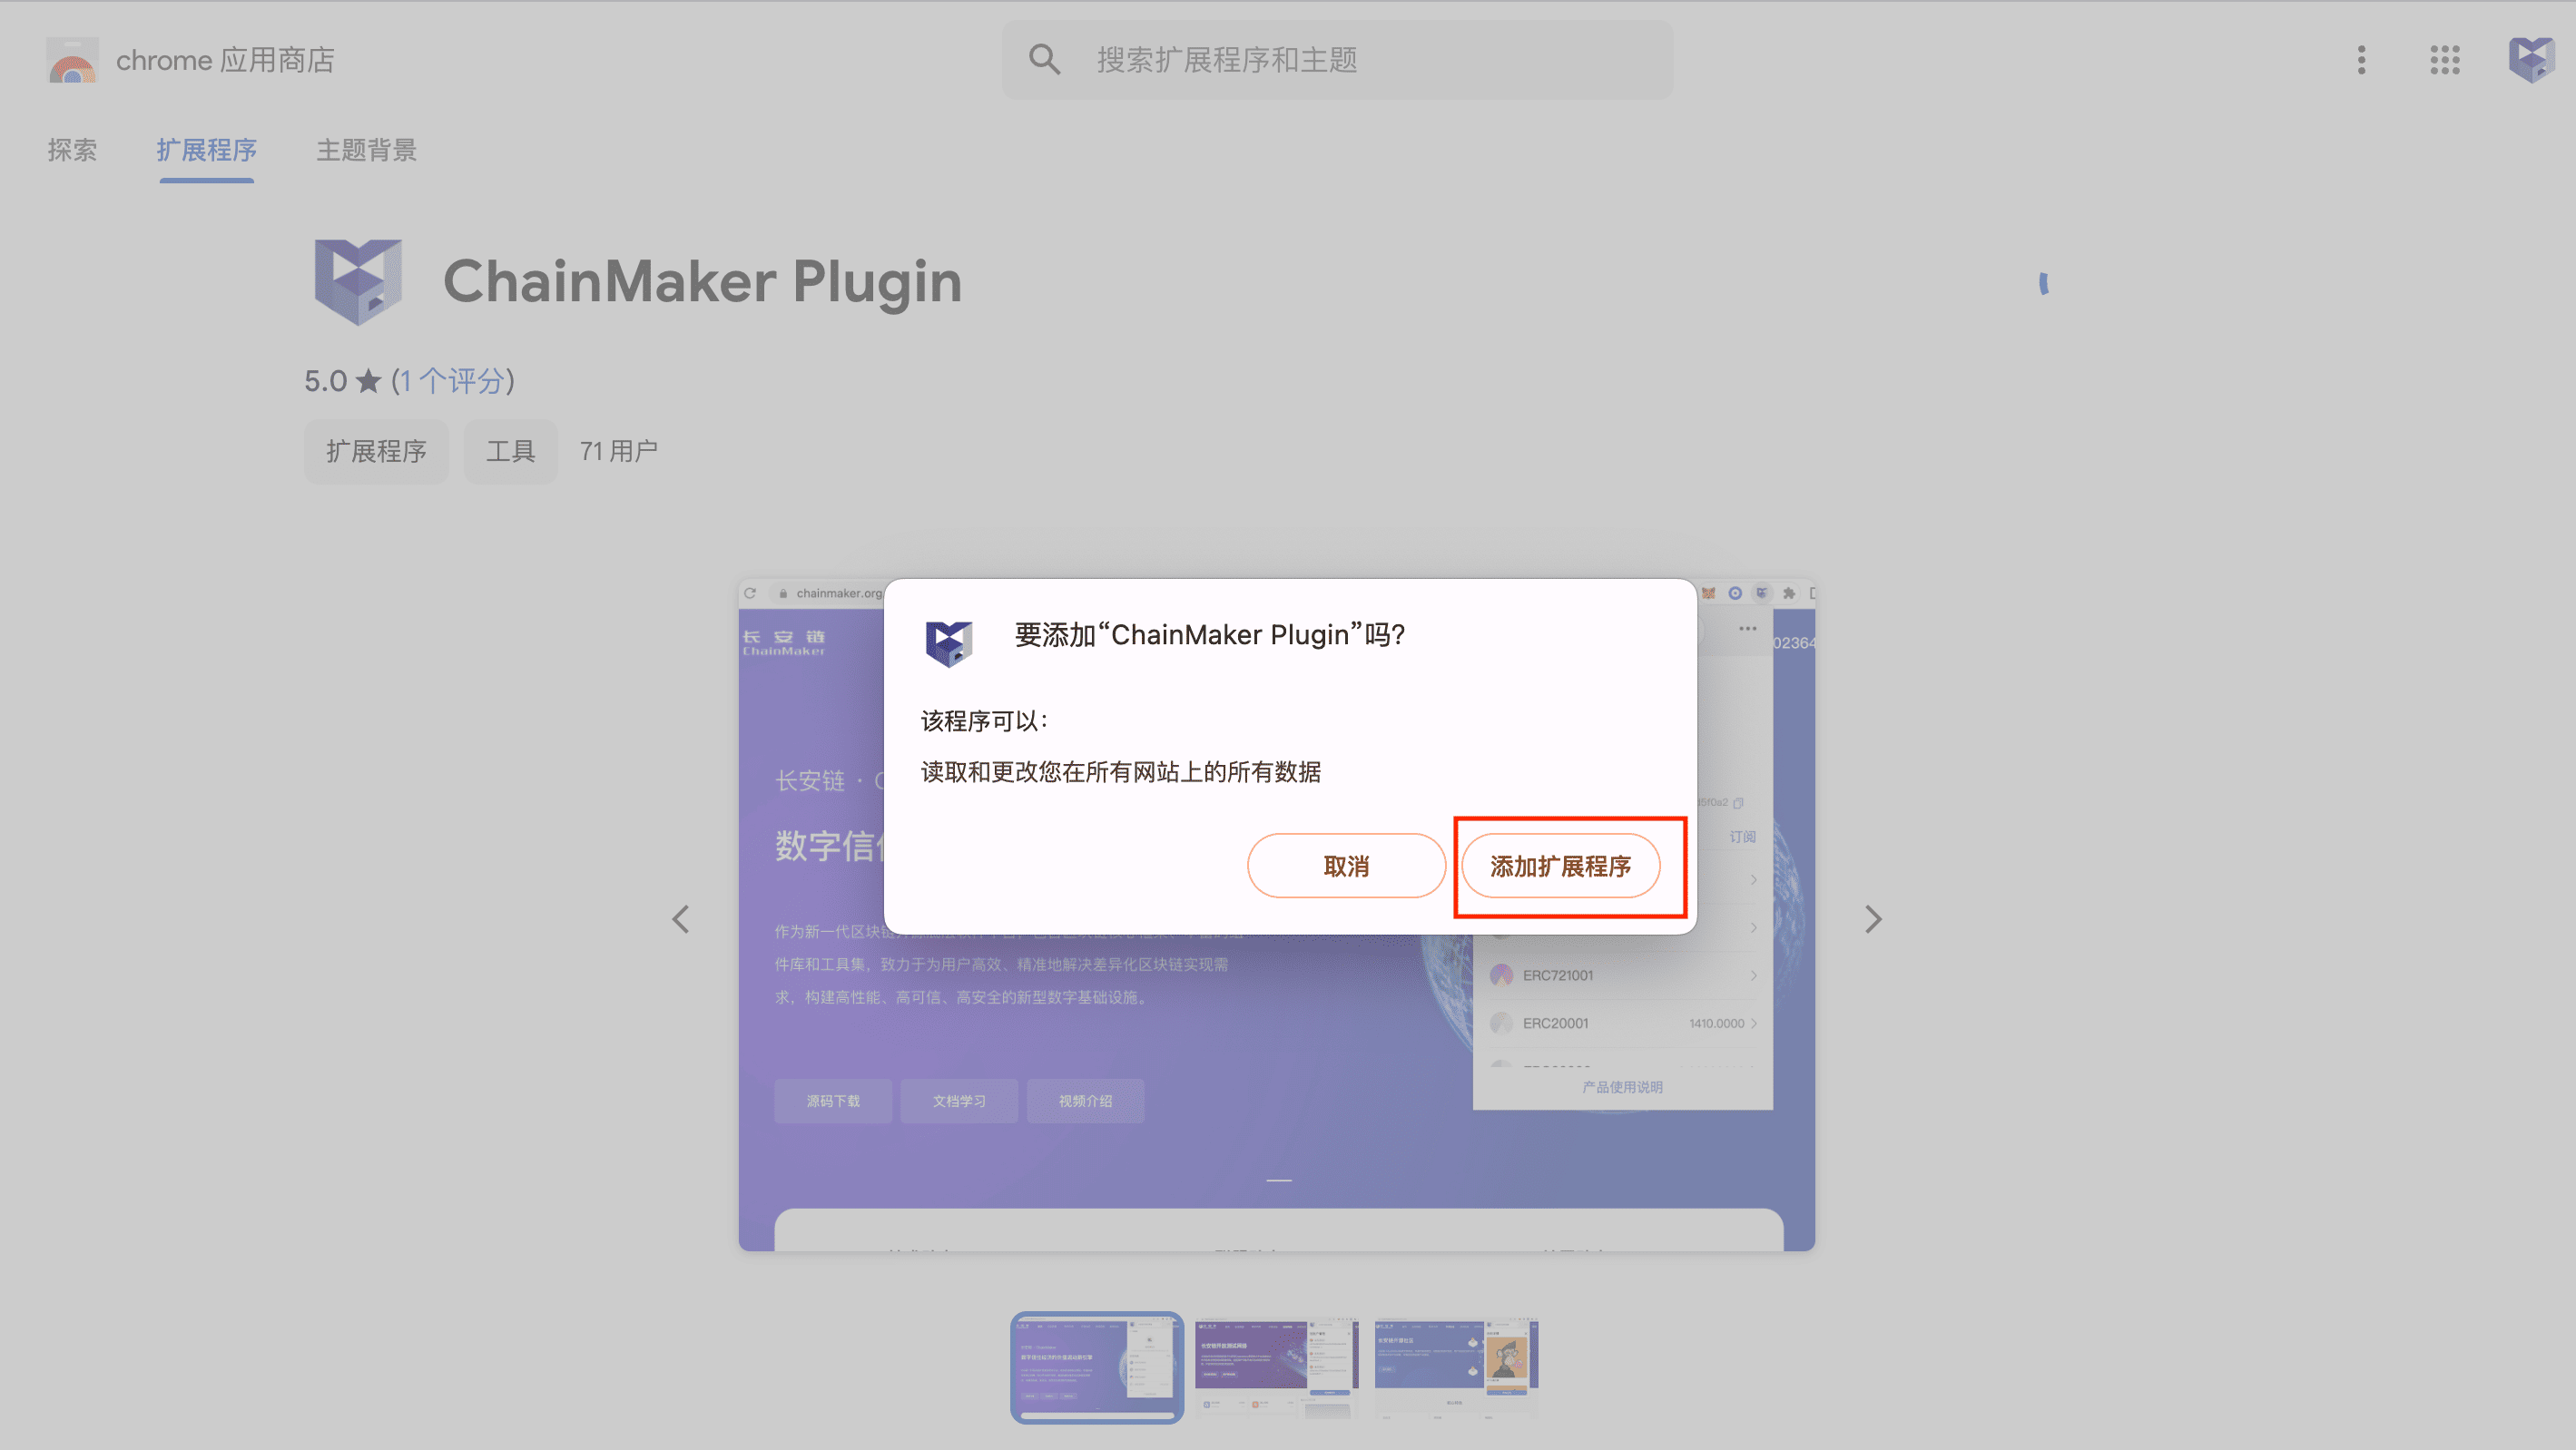The height and width of the screenshot is (1450, 2576).
Task: Switch to the 探索 tab
Action: click(x=72, y=150)
